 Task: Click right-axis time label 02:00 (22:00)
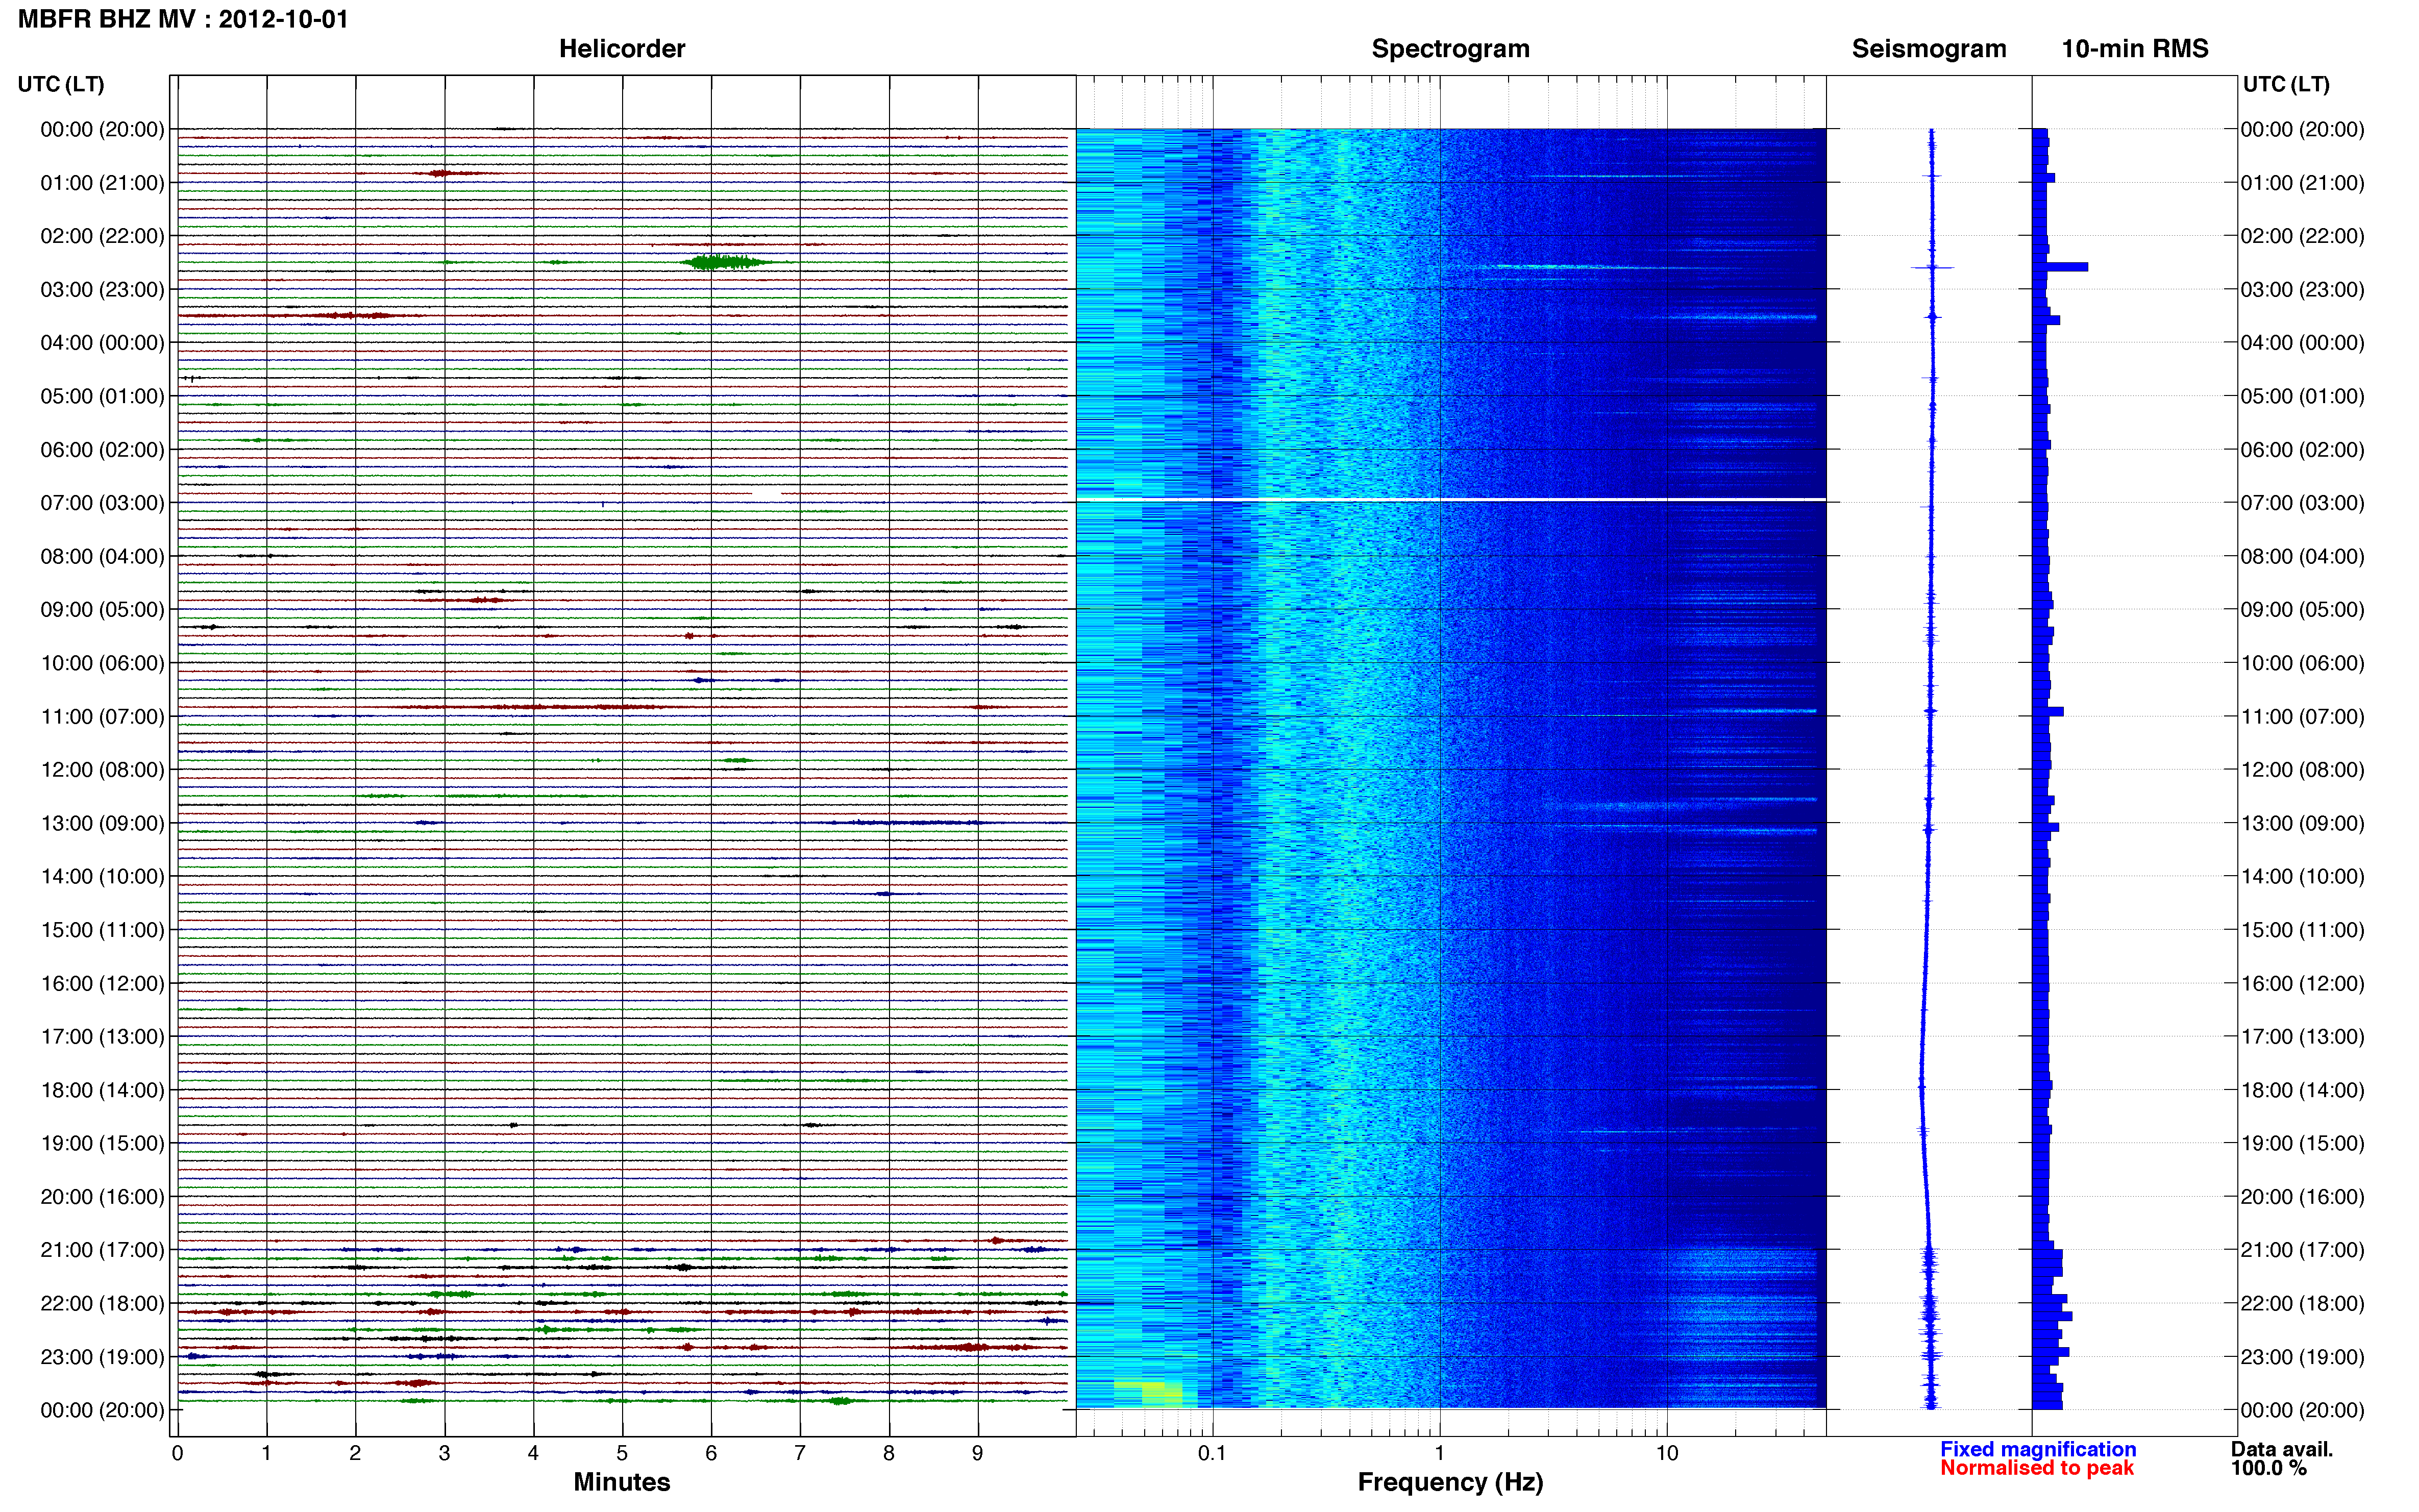click(x=2302, y=236)
